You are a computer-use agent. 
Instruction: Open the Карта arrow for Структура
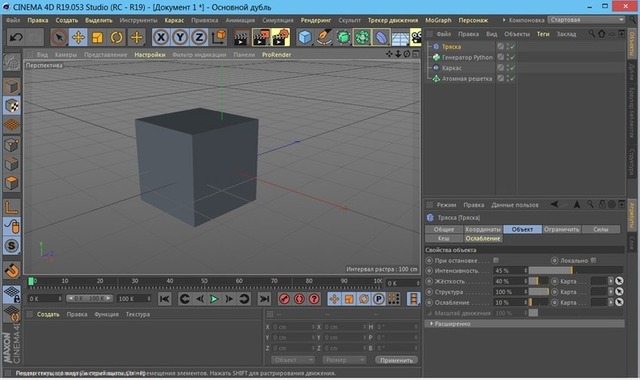611,292
